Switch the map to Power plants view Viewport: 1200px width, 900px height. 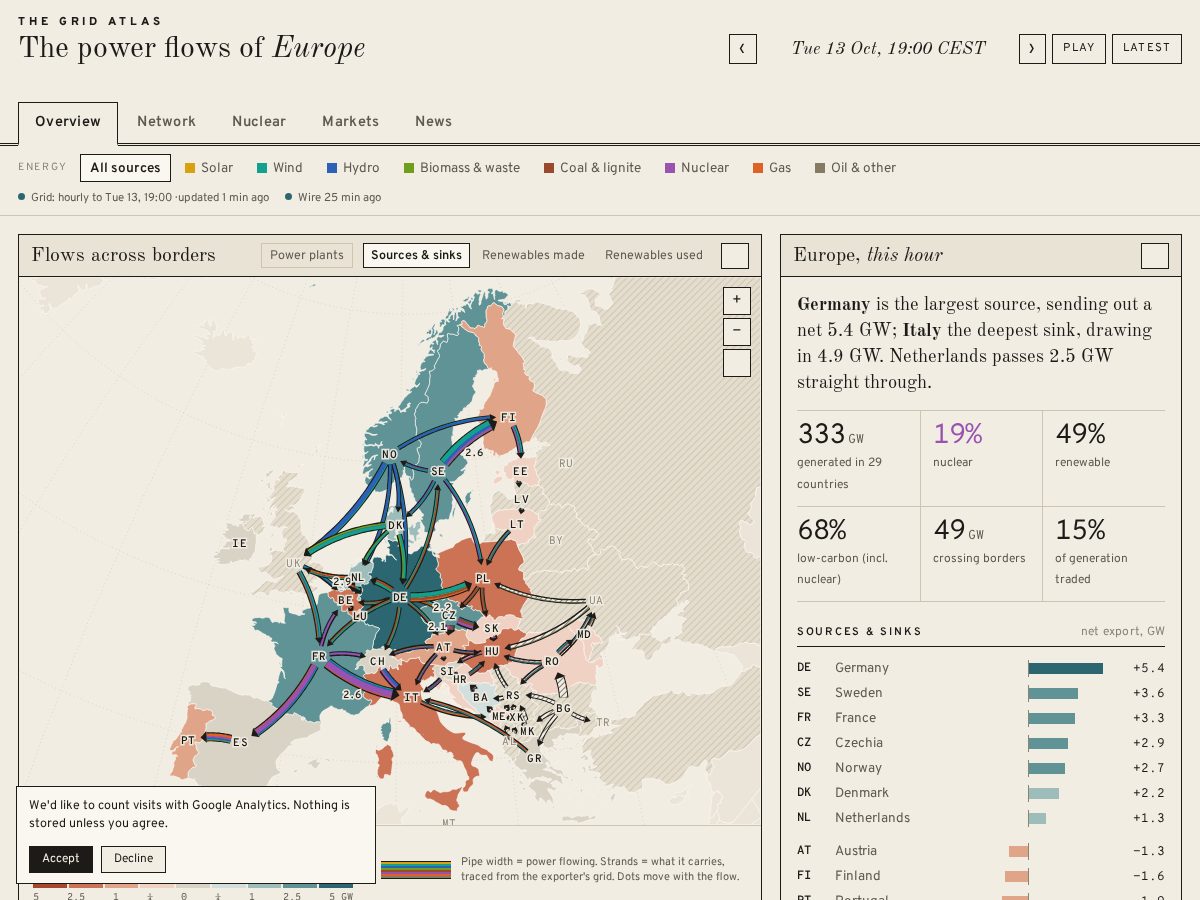click(307, 256)
